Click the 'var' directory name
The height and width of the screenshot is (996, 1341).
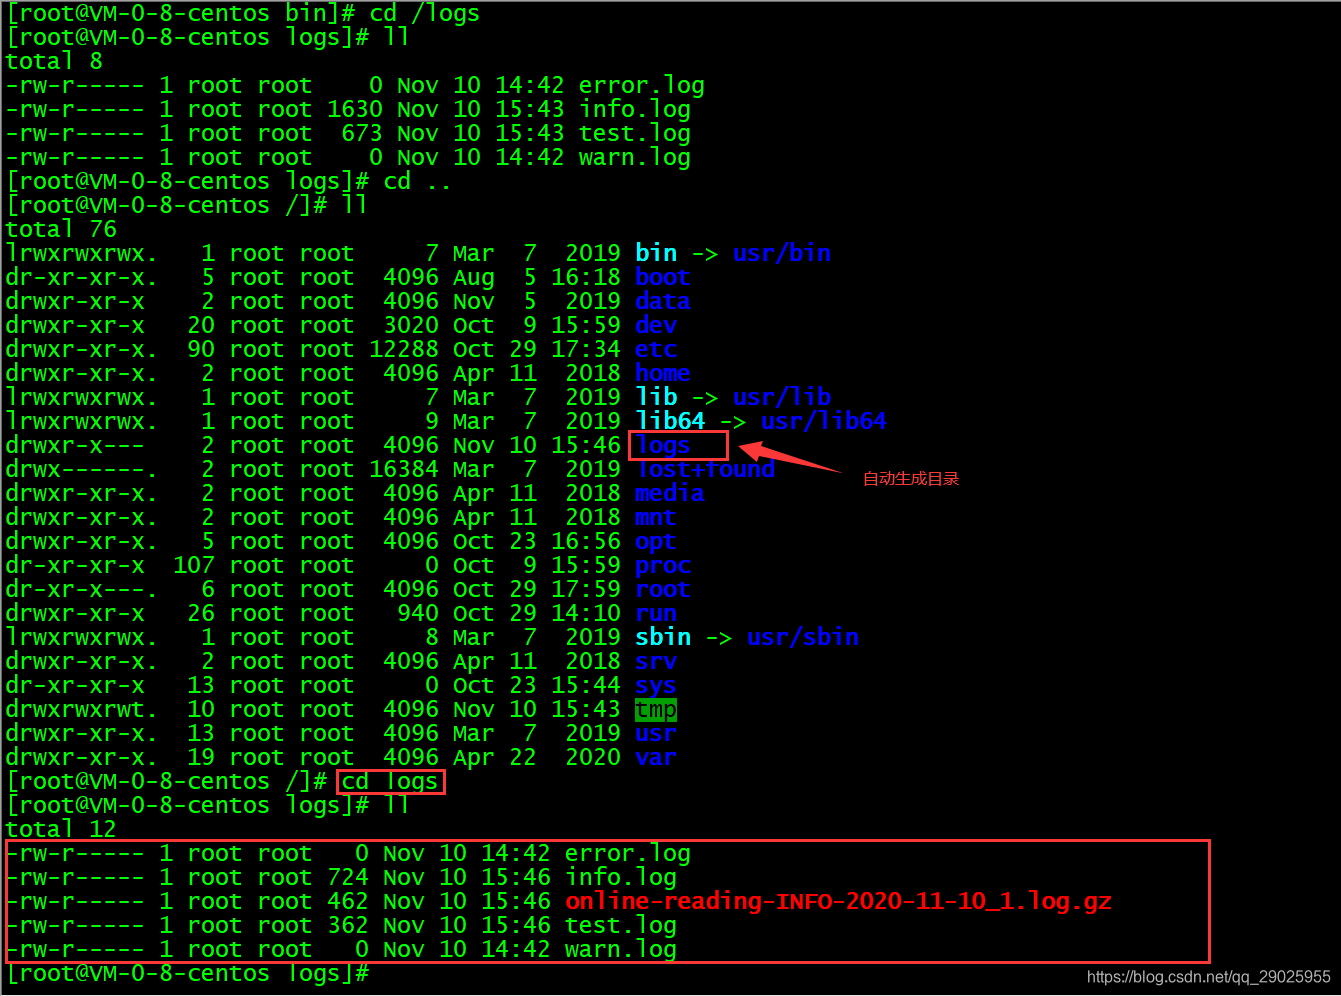click(x=656, y=758)
